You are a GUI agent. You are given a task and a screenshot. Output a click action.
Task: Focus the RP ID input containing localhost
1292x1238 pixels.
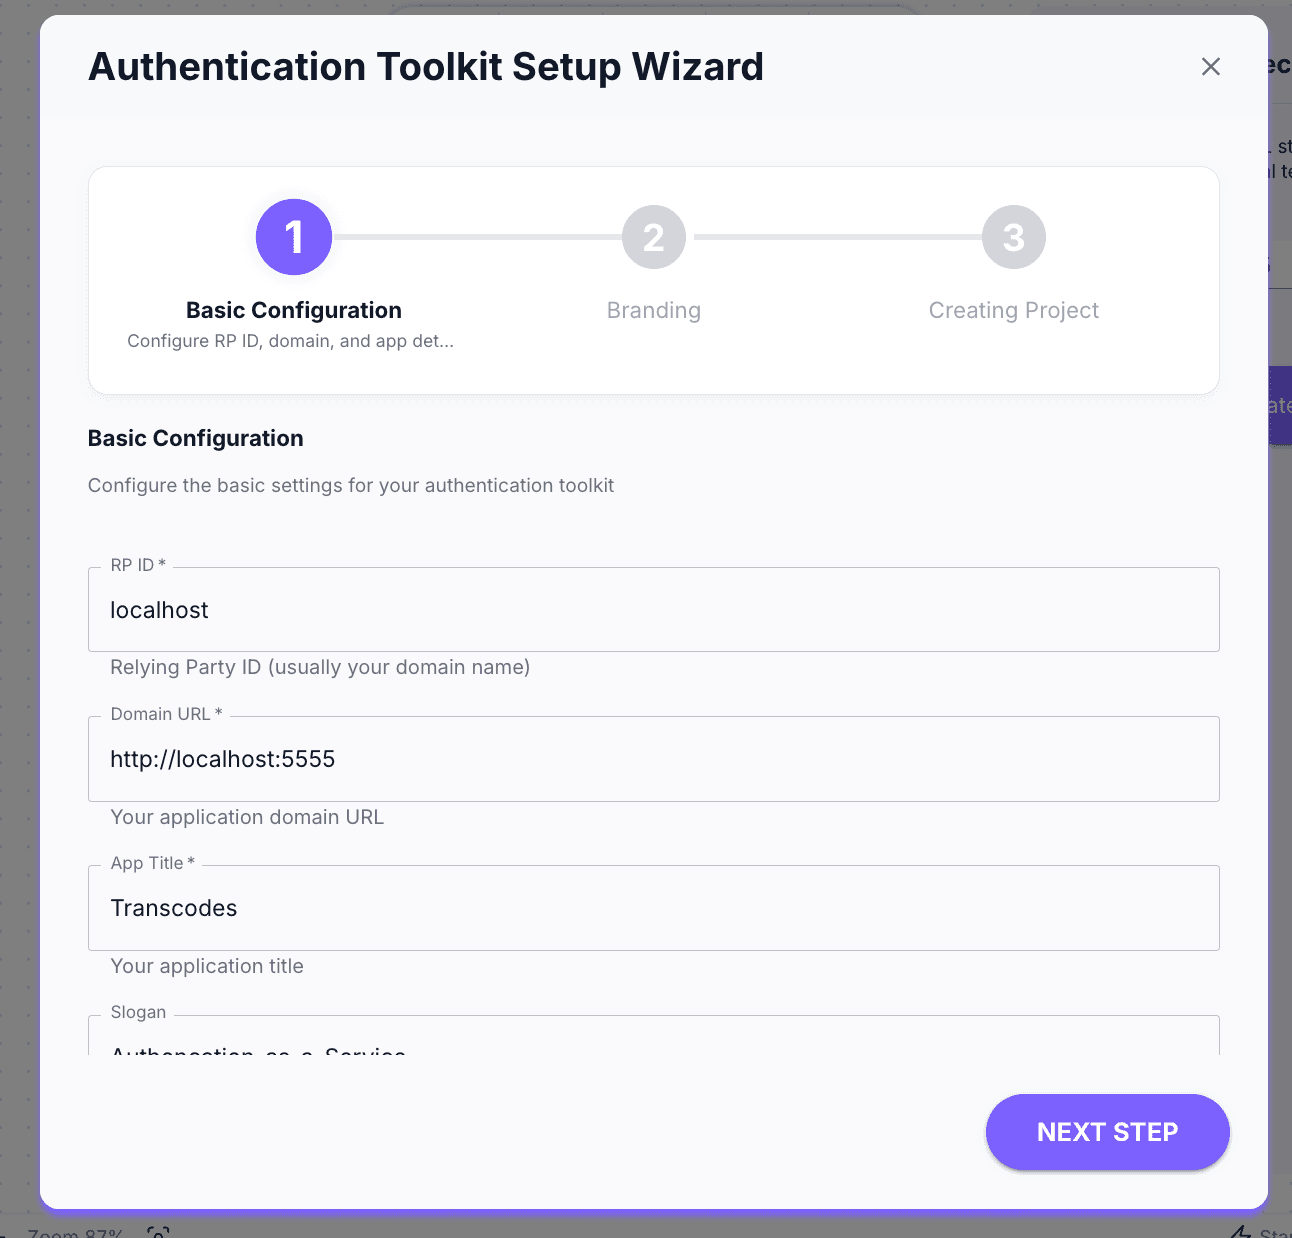point(653,610)
